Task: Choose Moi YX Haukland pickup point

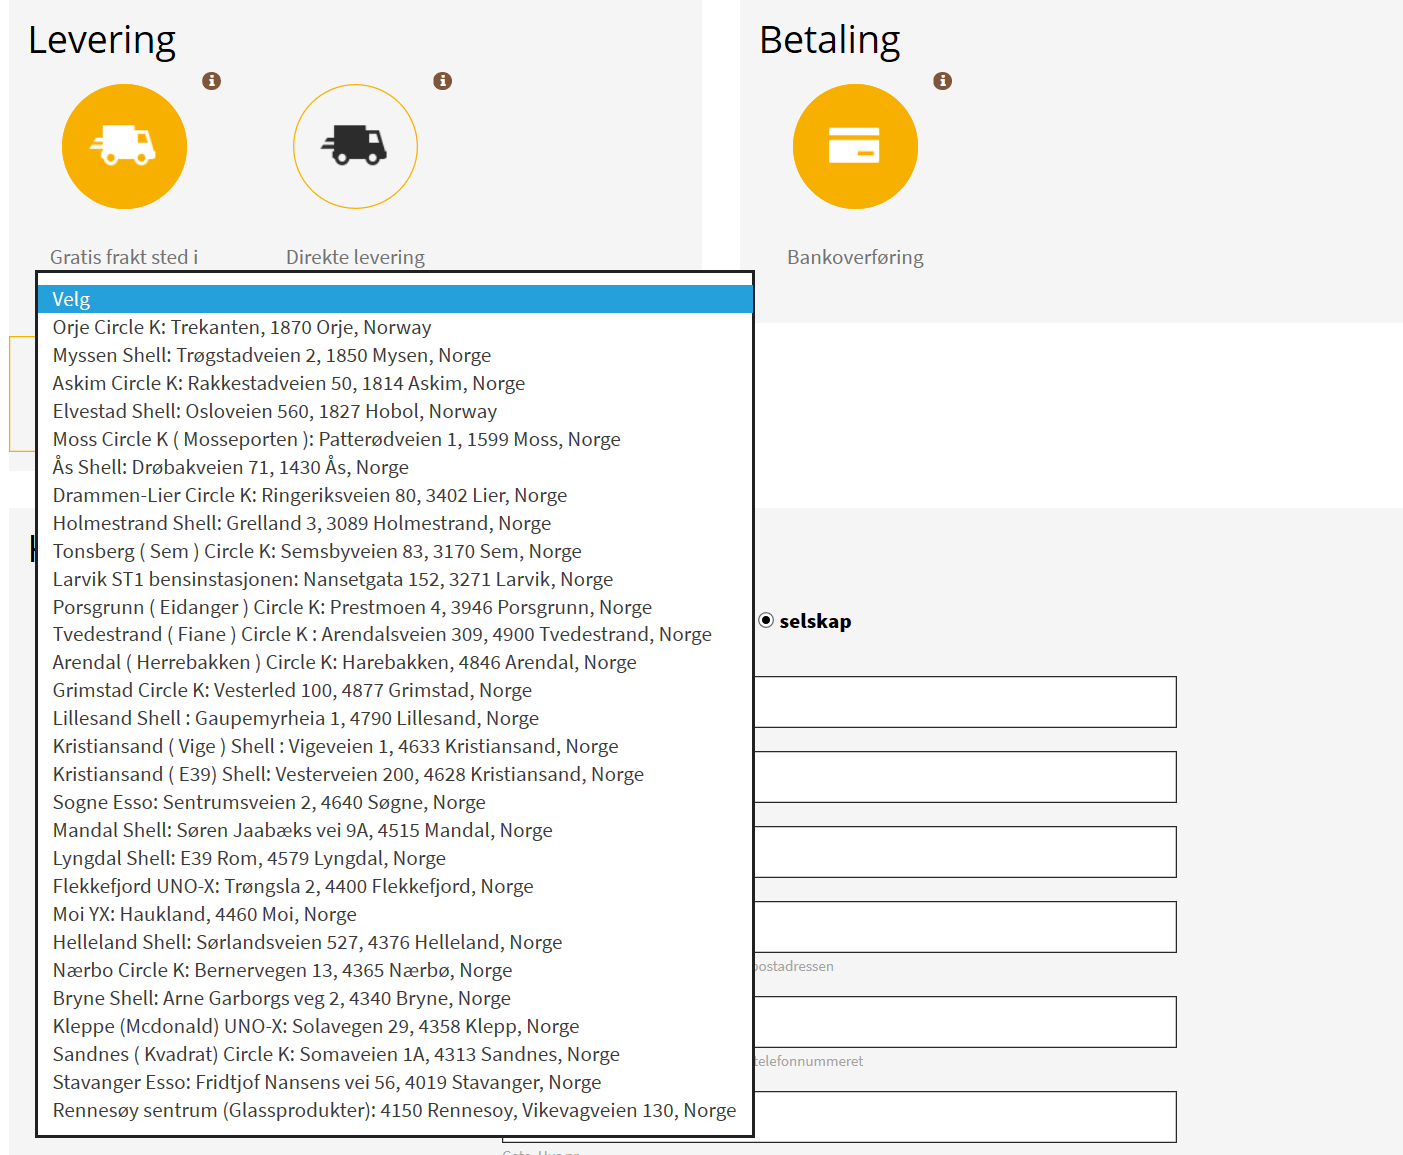Action: click(395, 914)
